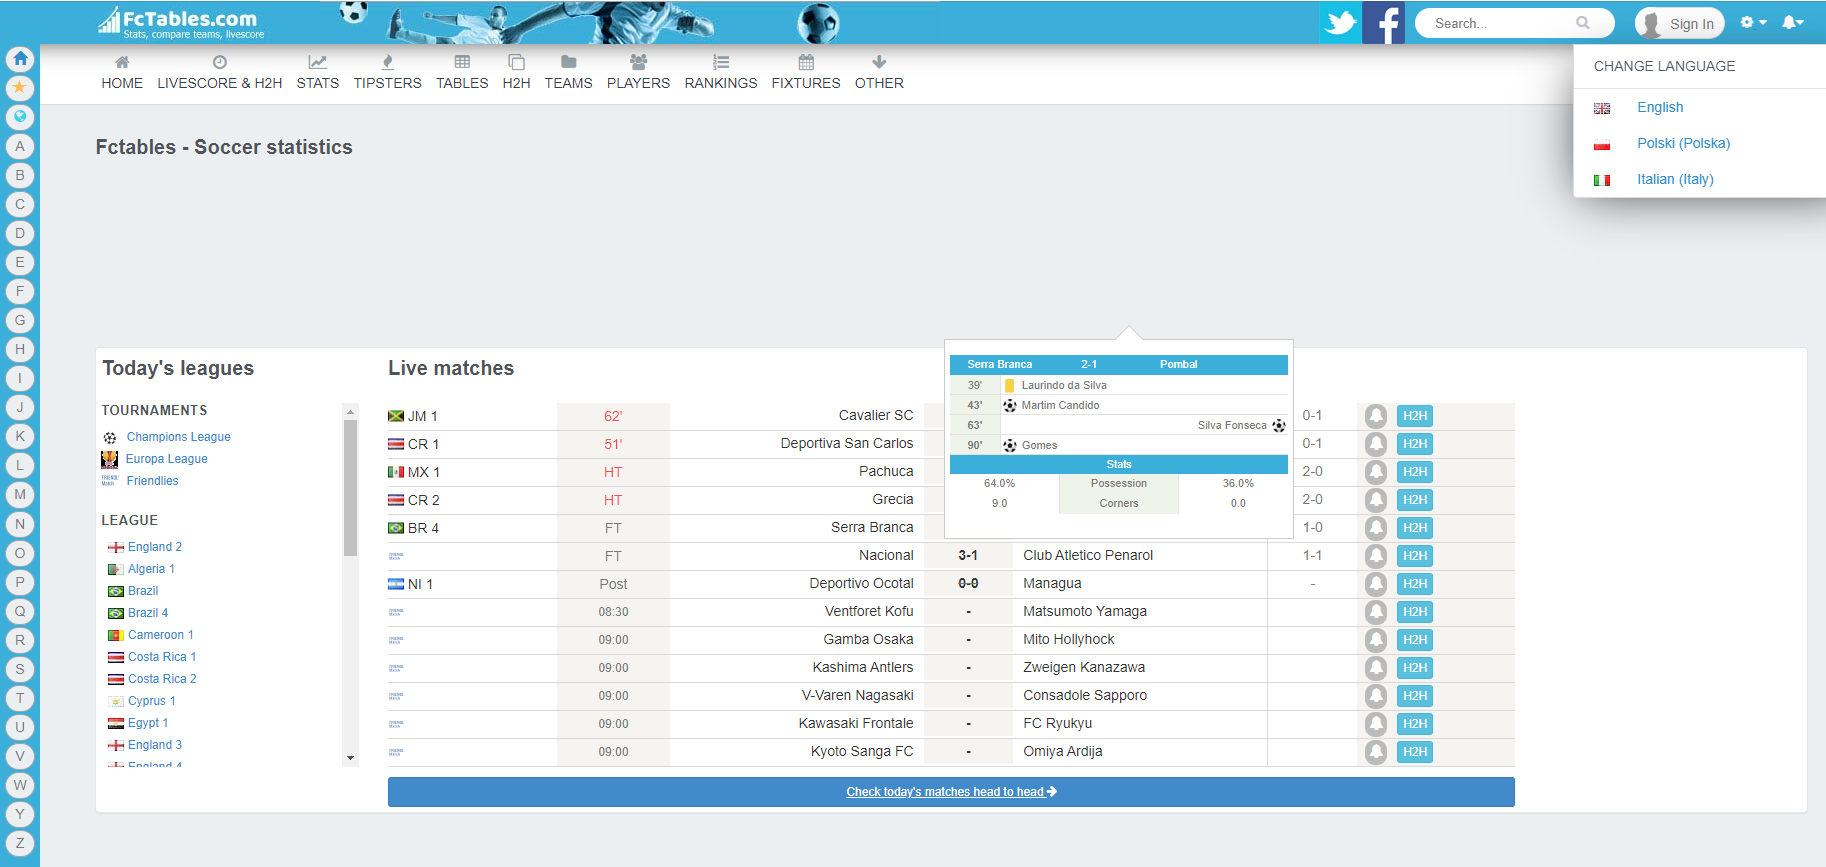Open the TEAMS menu
The width and height of the screenshot is (1826, 867).
569,73
